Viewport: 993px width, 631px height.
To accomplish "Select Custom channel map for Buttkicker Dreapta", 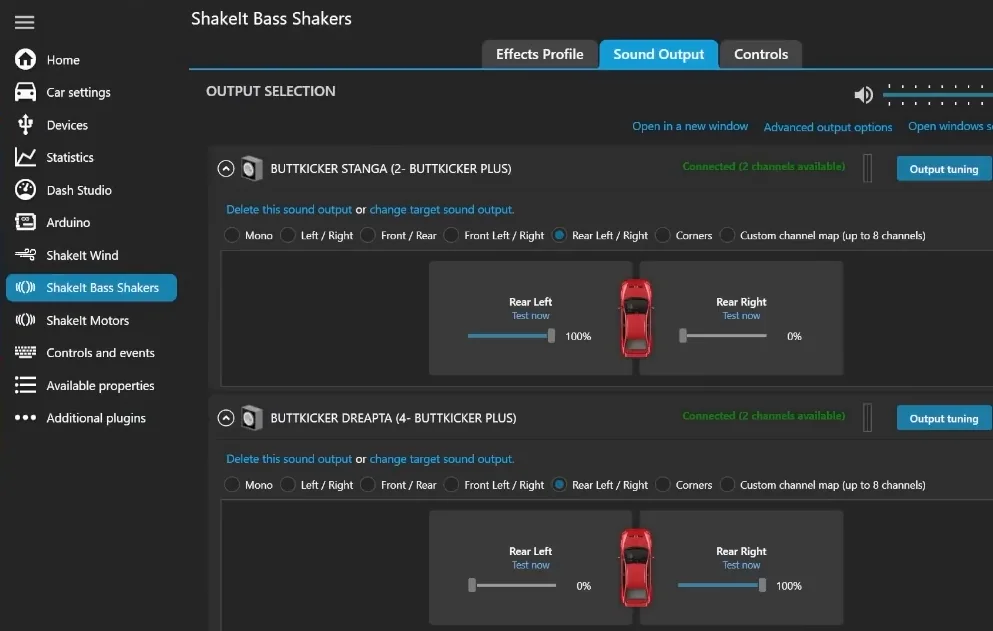I will 823,485.
